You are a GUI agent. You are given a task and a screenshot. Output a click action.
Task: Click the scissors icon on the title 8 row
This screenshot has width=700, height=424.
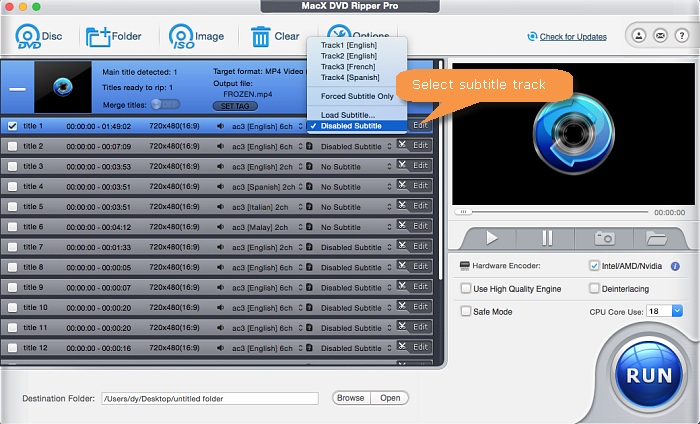402,266
